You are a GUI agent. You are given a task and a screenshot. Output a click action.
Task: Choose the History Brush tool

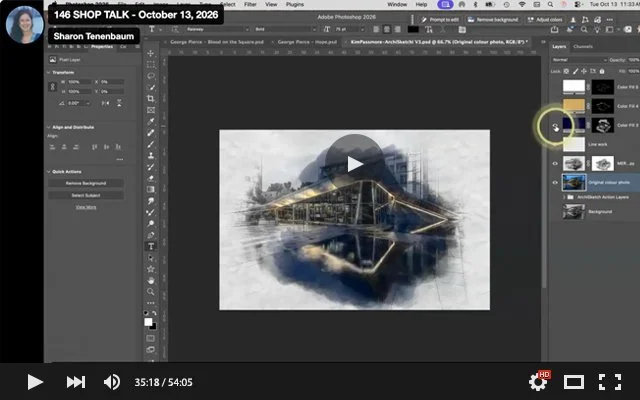coord(151,167)
